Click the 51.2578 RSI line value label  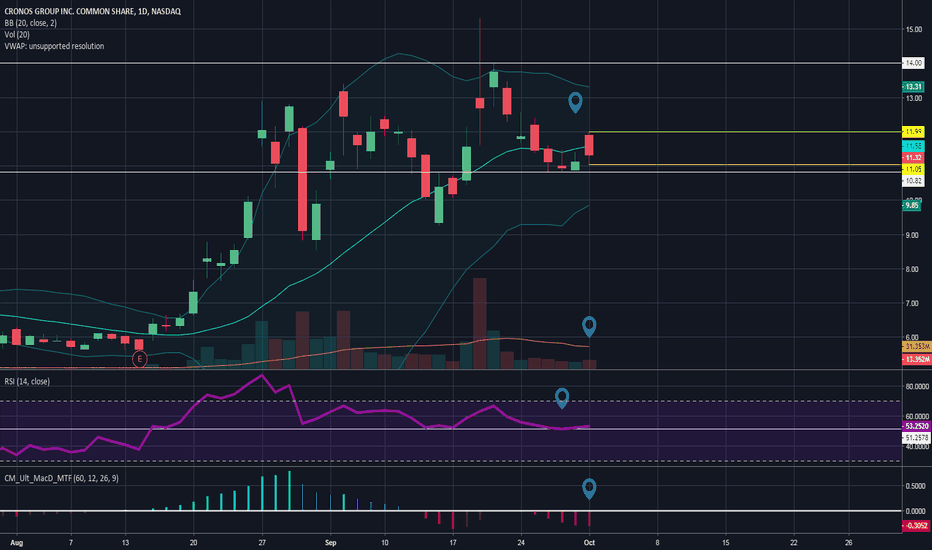tap(916, 438)
